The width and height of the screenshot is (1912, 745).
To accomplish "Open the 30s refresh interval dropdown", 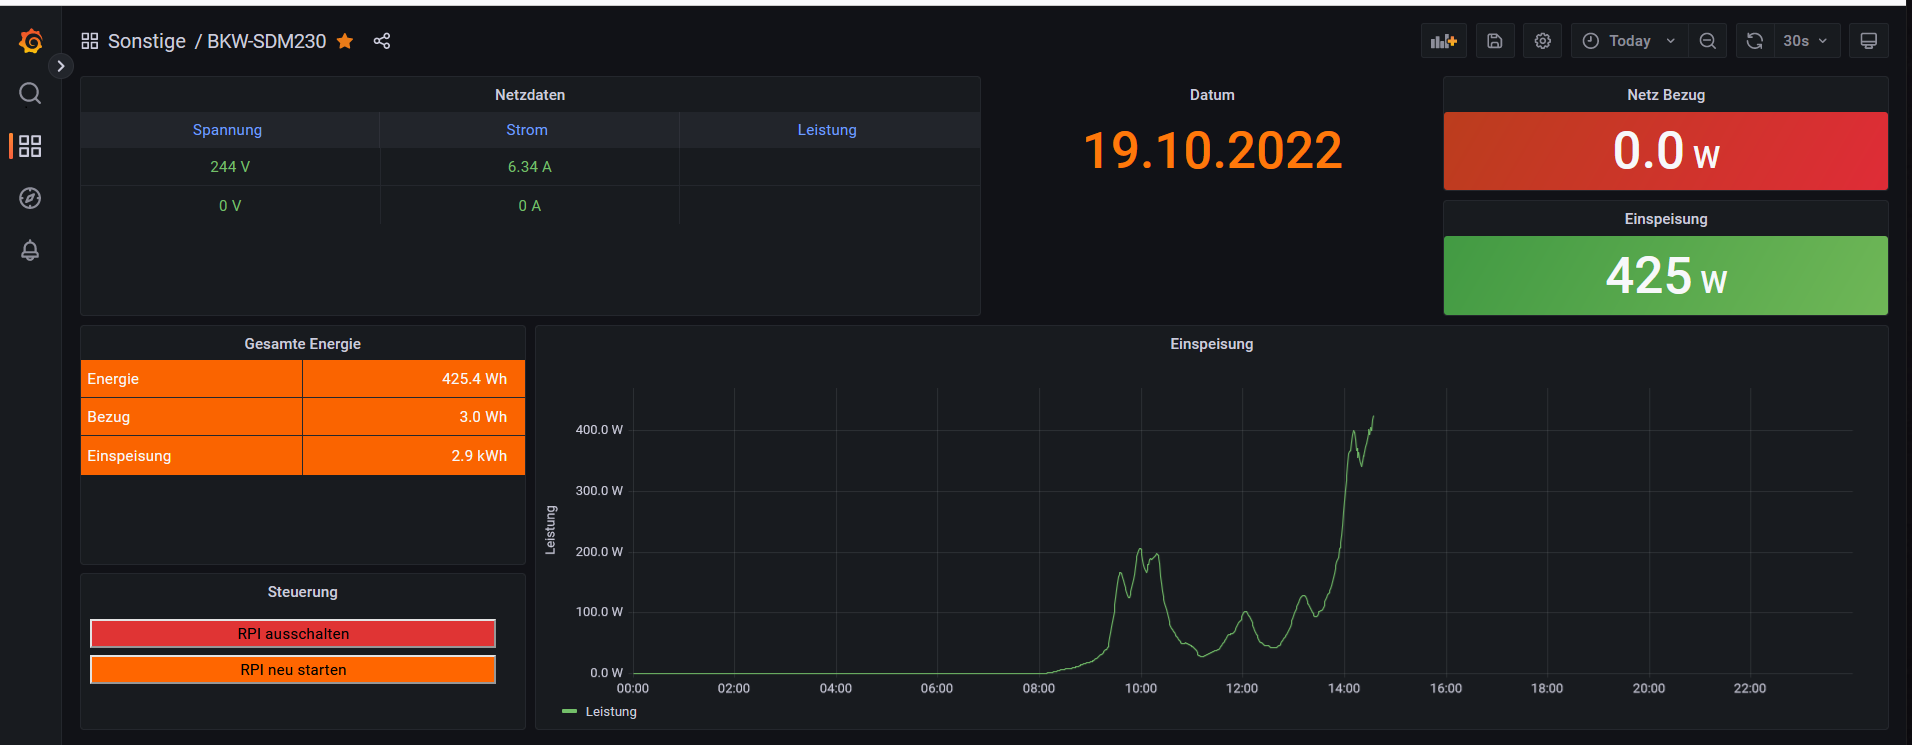I will tap(1805, 41).
